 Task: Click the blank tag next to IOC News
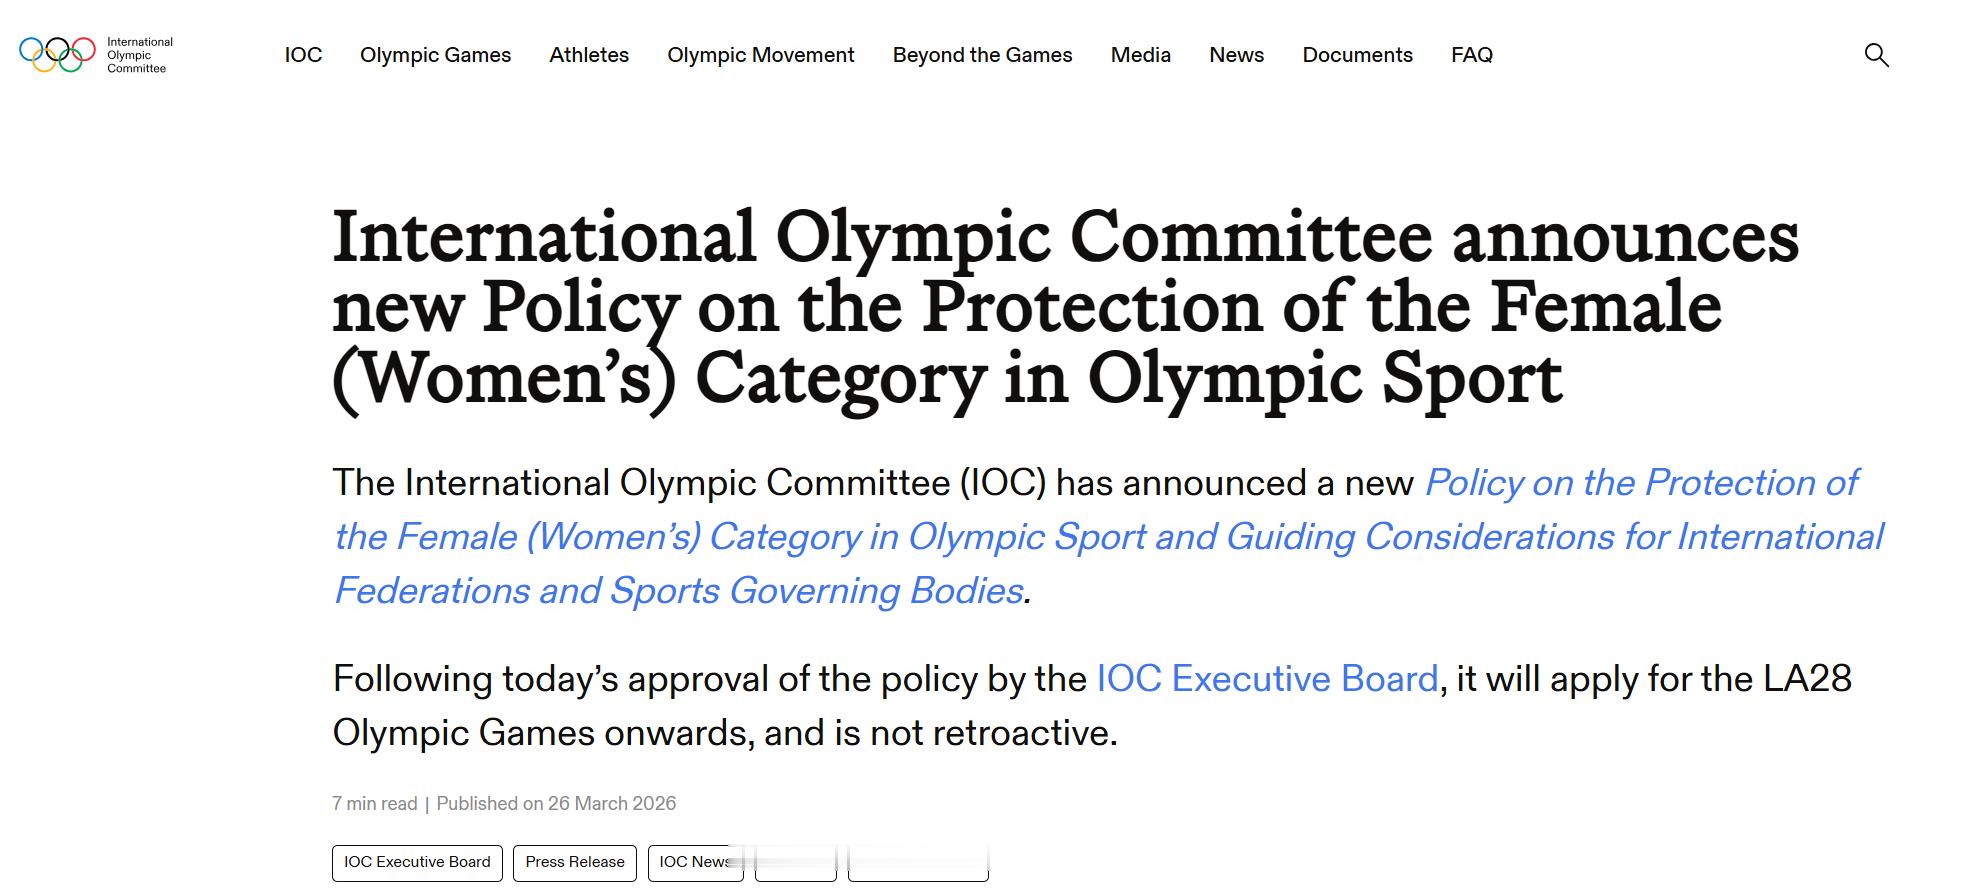pos(796,863)
